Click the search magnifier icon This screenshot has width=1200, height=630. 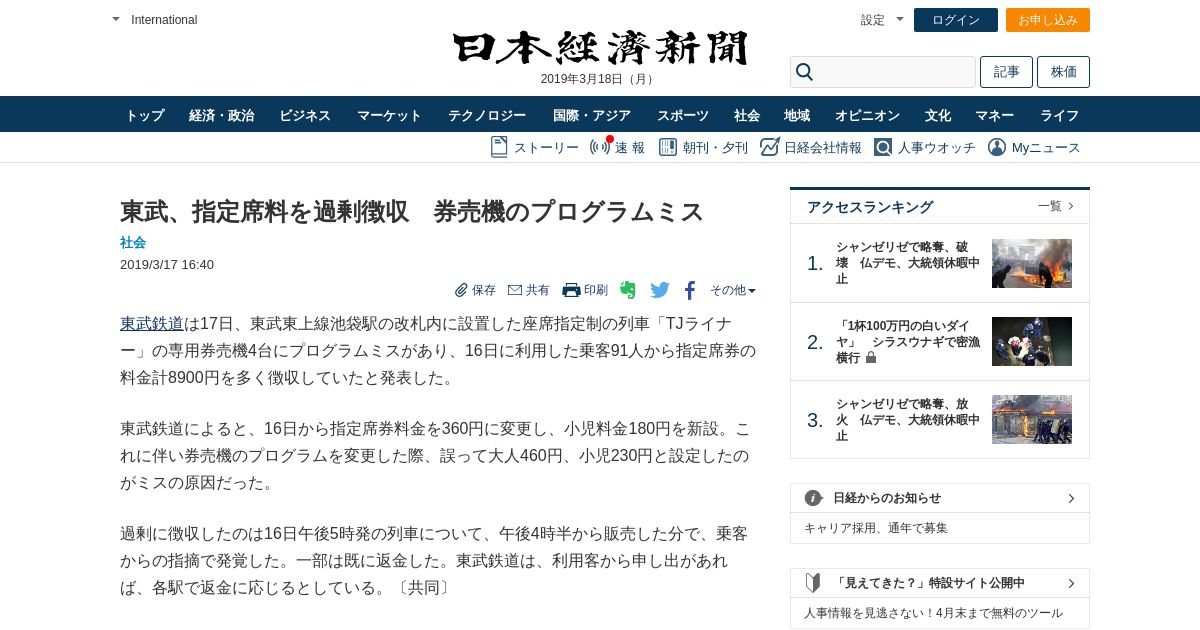[x=804, y=72]
